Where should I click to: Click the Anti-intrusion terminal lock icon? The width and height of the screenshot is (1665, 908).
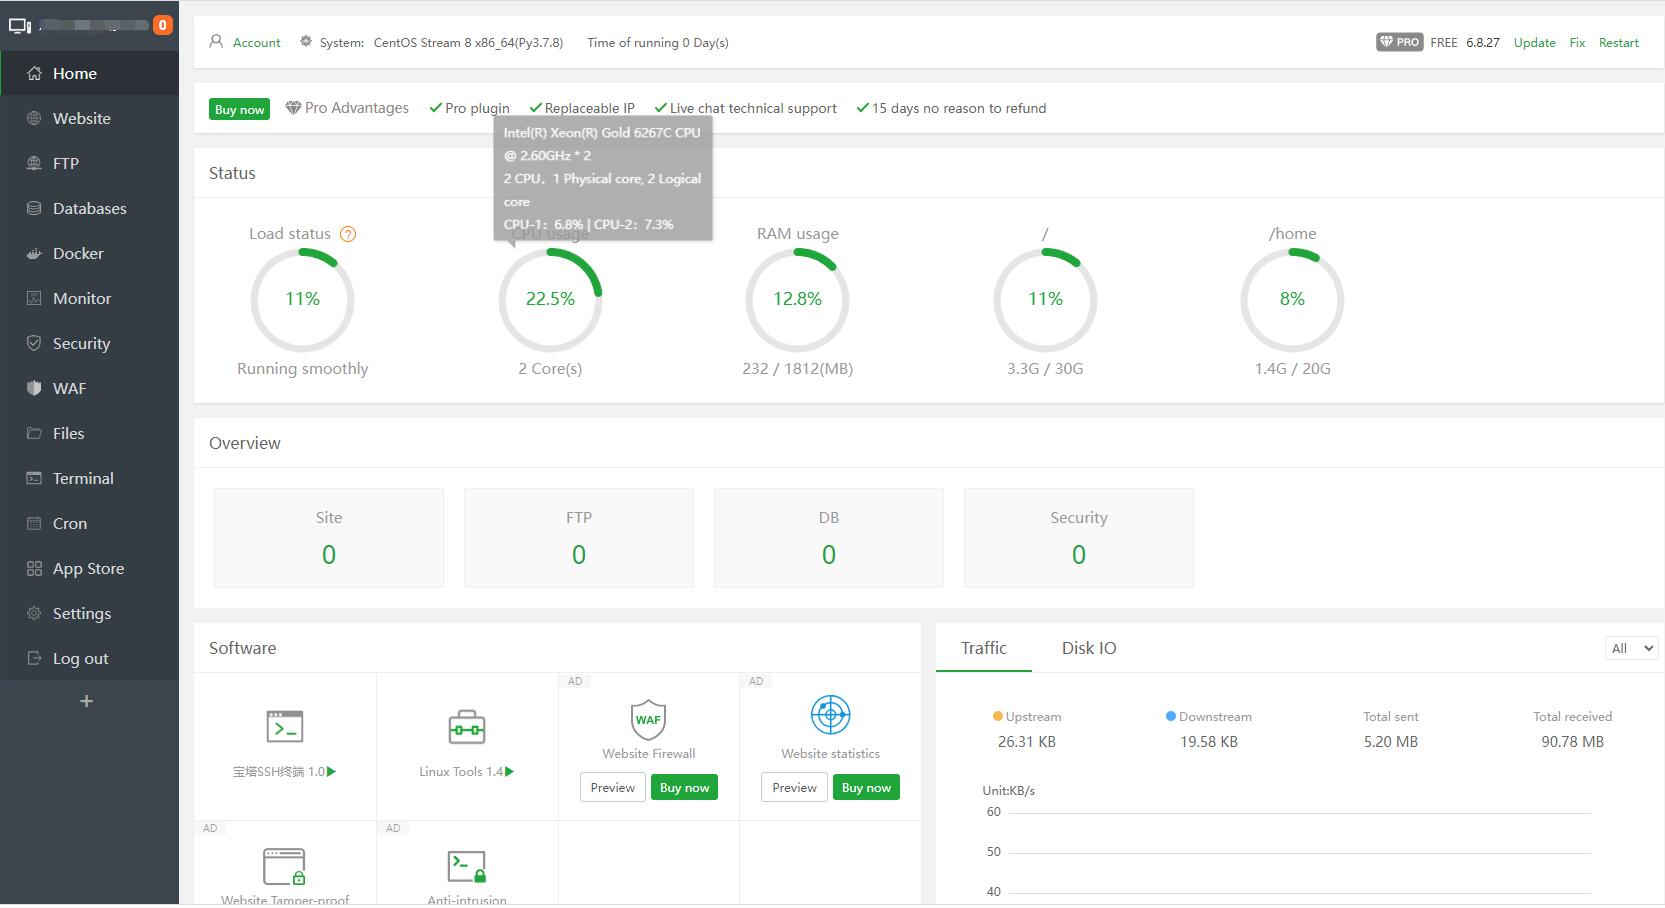tap(467, 867)
